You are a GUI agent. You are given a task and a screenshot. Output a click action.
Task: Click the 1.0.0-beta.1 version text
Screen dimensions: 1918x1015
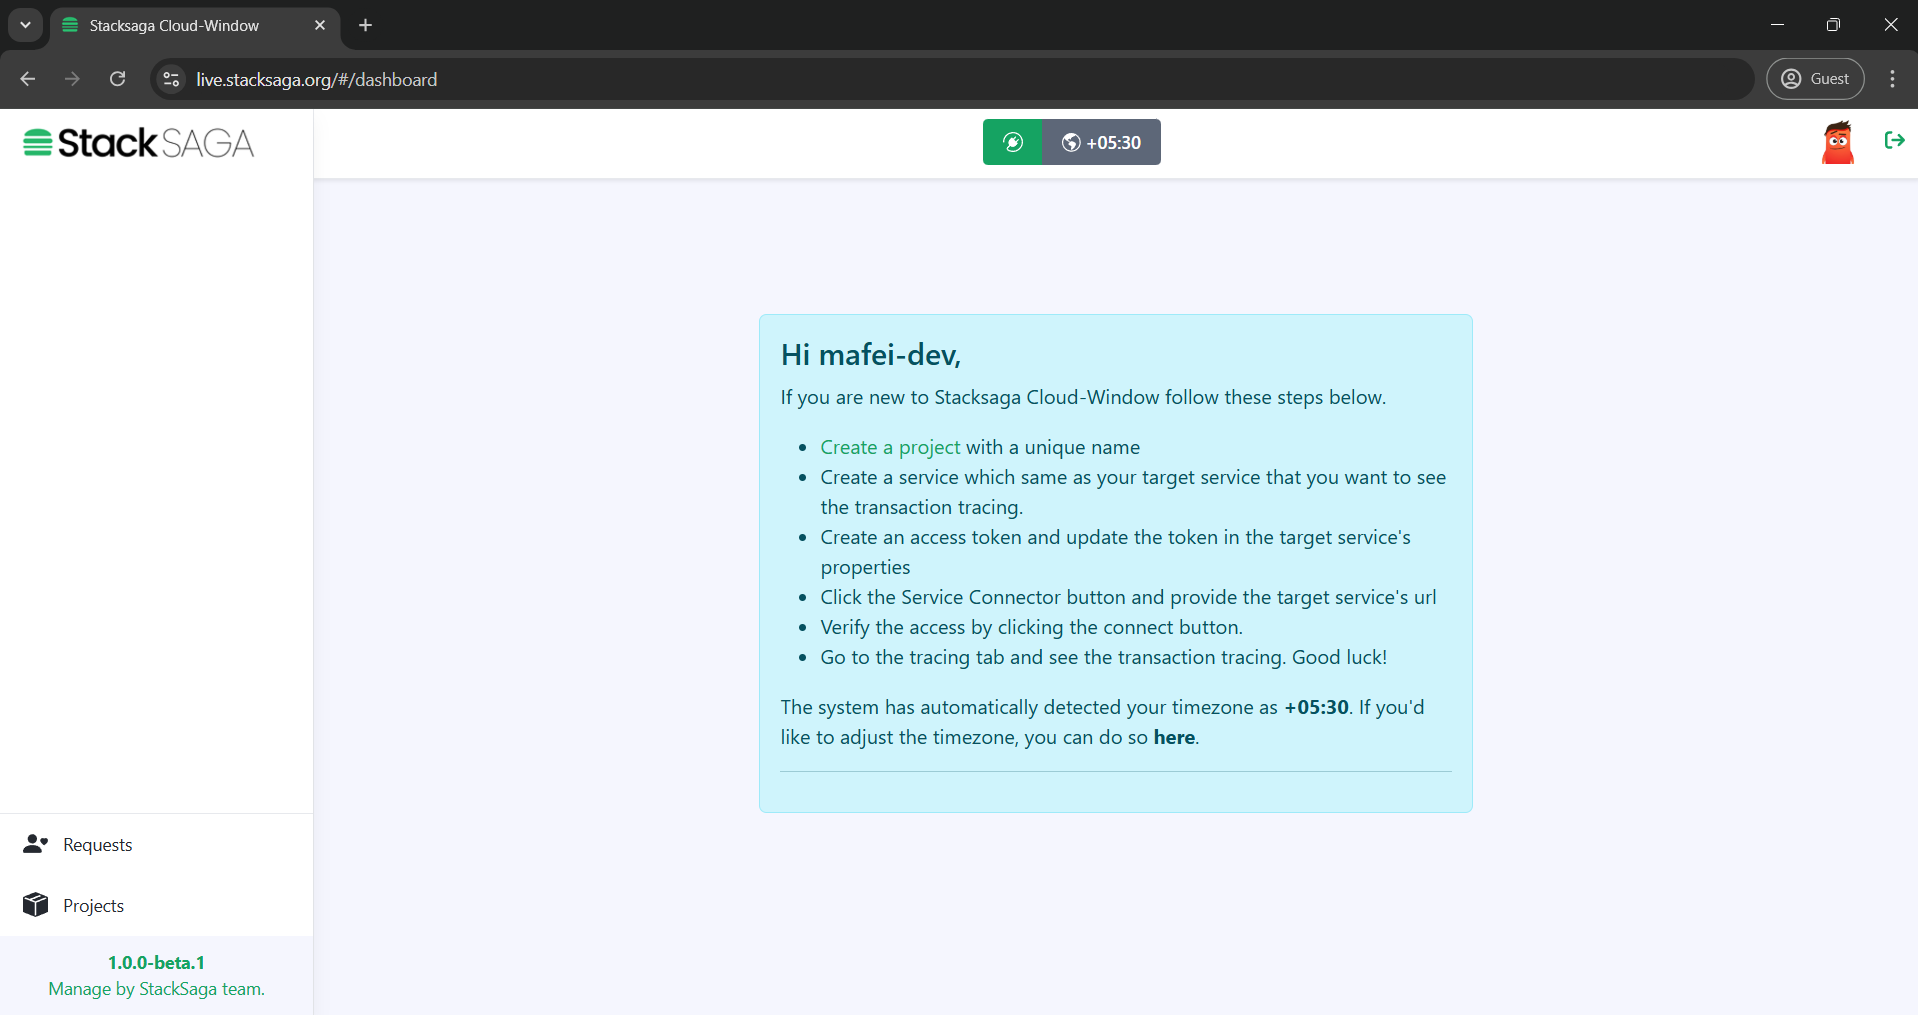point(156,962)
